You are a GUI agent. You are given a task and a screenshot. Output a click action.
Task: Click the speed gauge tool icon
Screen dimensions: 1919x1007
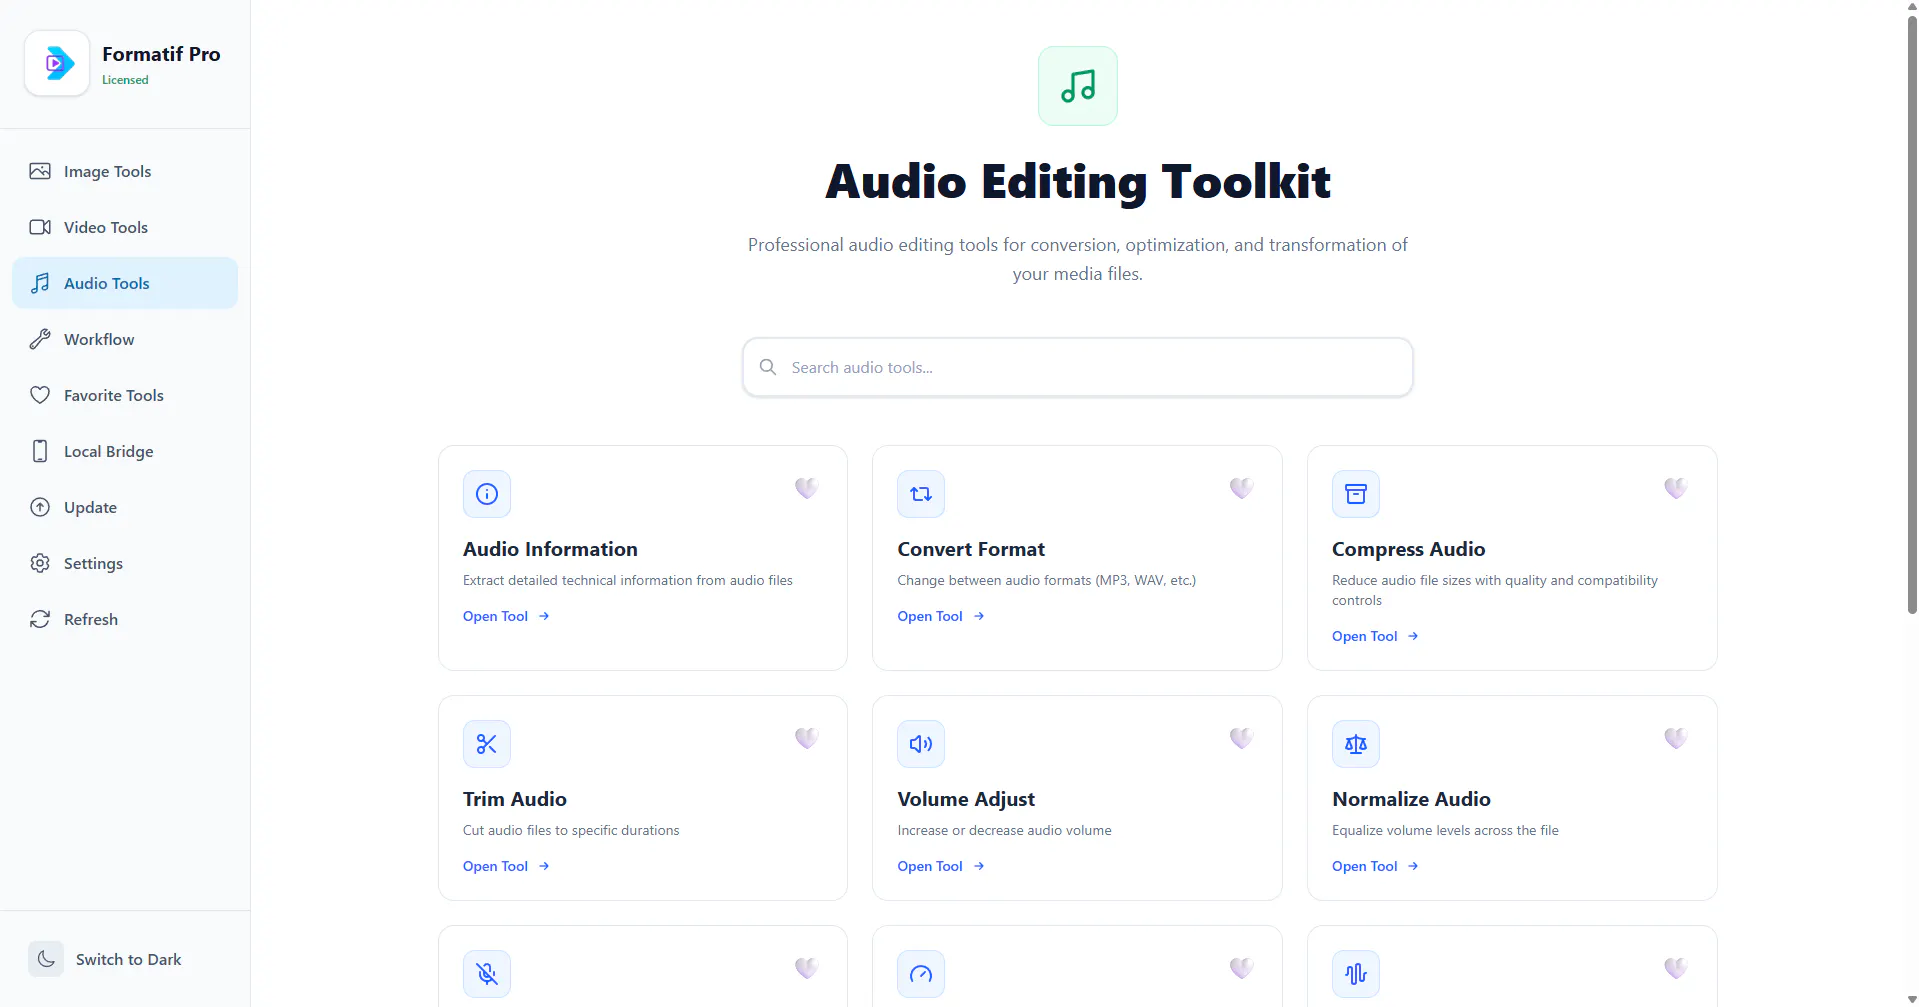pyautogui.click(x=921, y=974)
